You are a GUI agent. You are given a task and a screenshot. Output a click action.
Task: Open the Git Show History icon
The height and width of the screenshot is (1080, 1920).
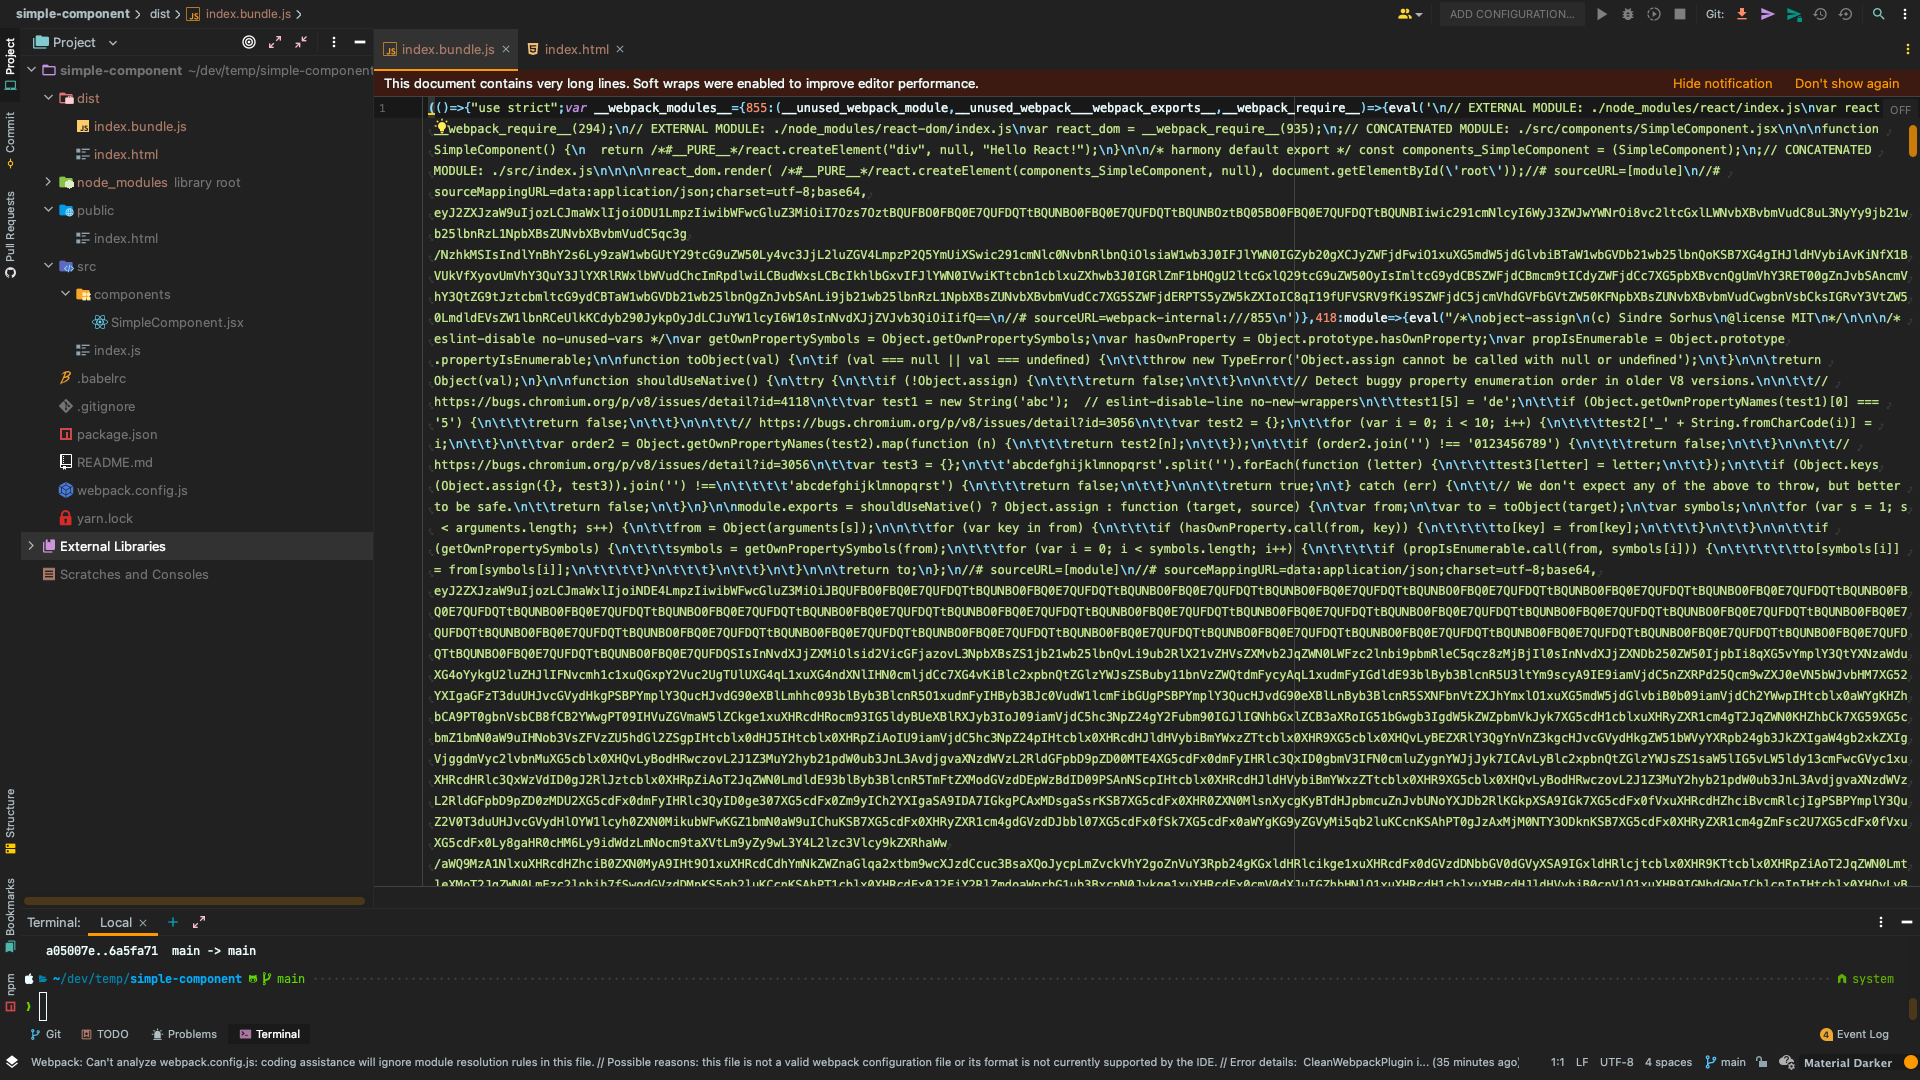pos(1820,14)
